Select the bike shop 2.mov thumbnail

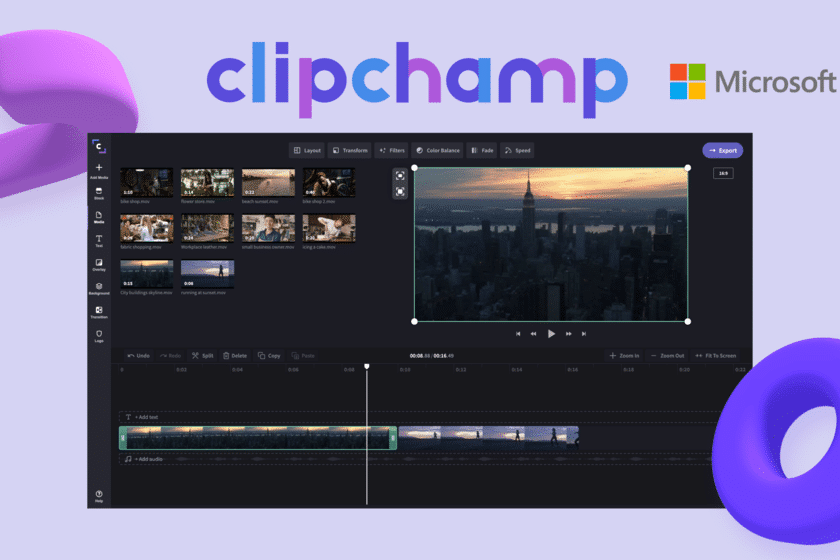tap(329, 182)
